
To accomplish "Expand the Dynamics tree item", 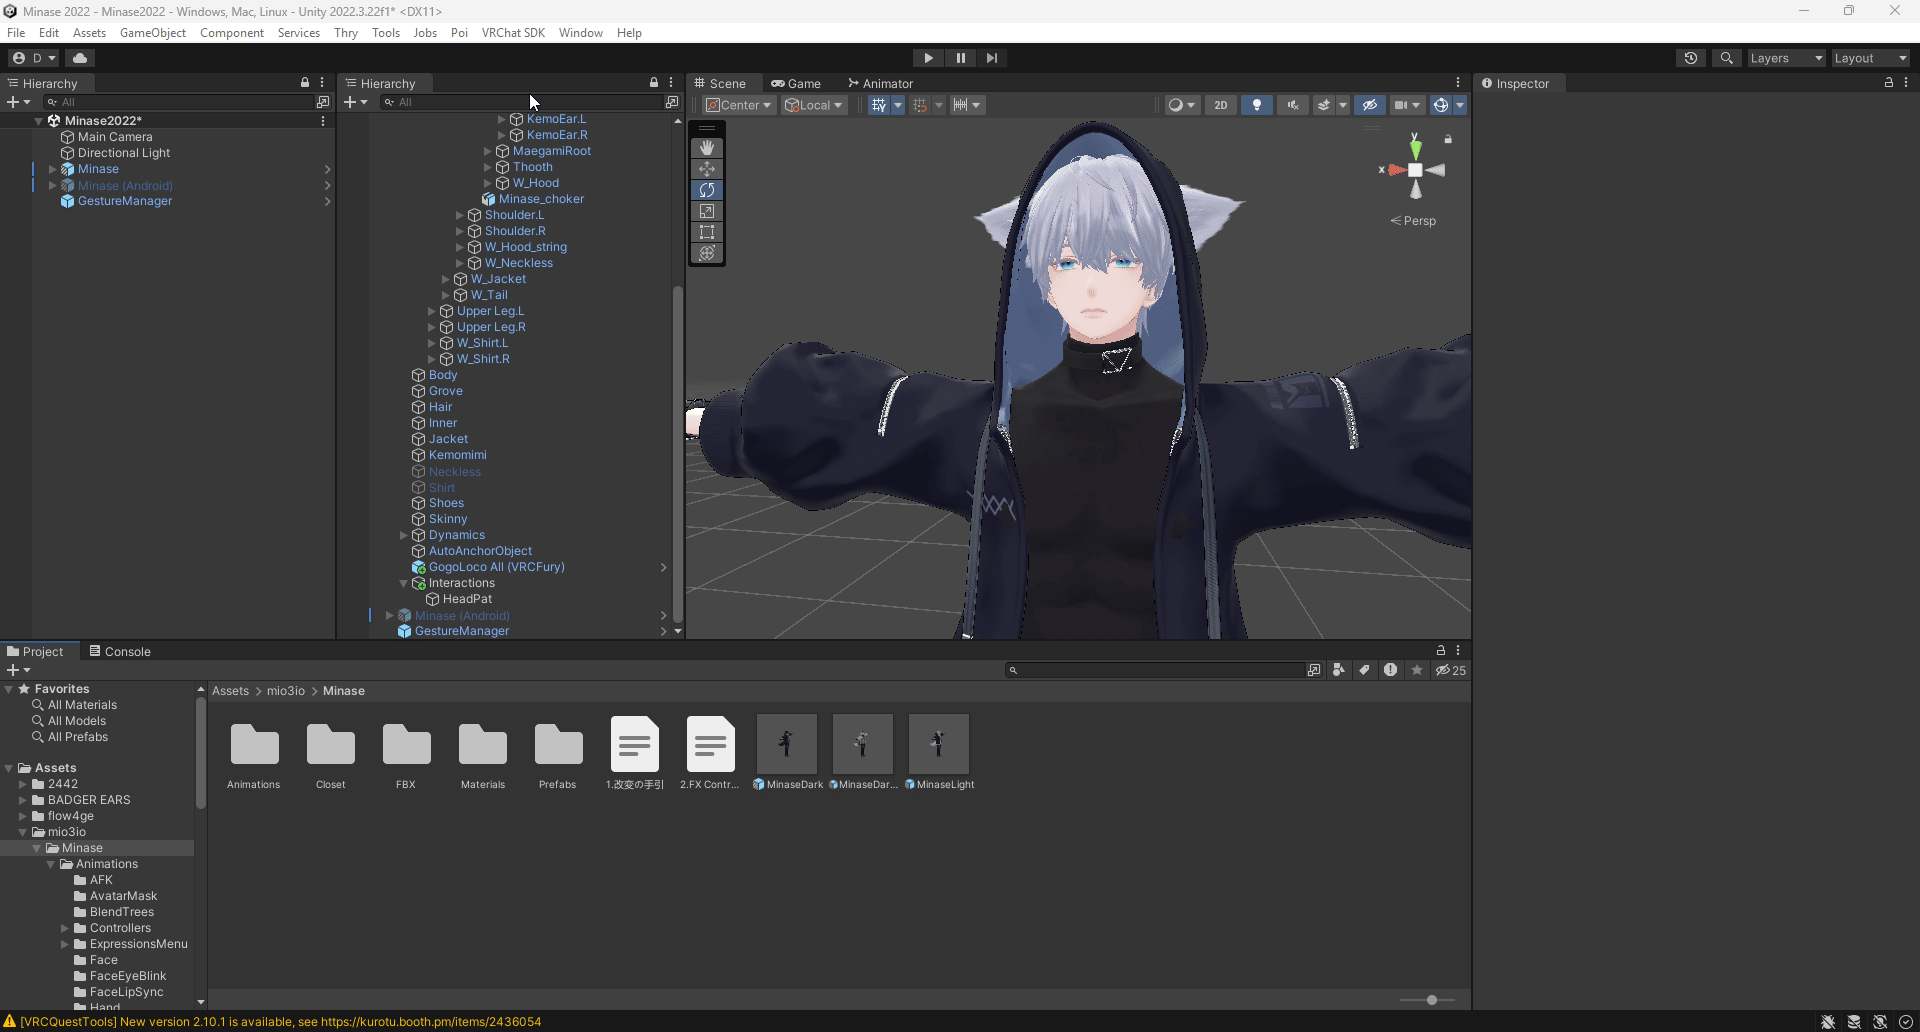I will [x=404, y=535].
